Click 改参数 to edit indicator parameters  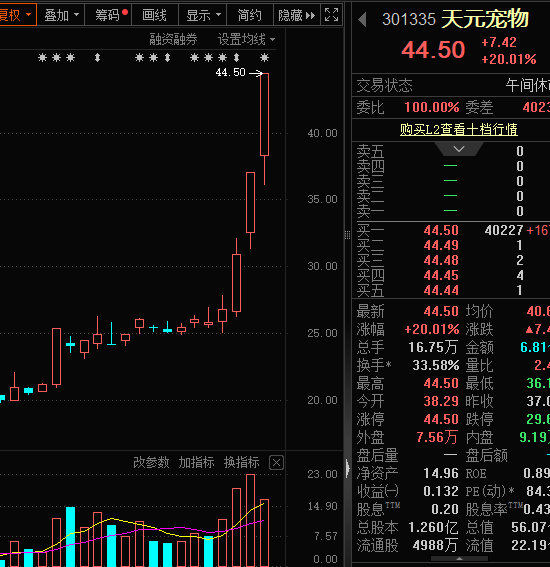pos(151,462)
